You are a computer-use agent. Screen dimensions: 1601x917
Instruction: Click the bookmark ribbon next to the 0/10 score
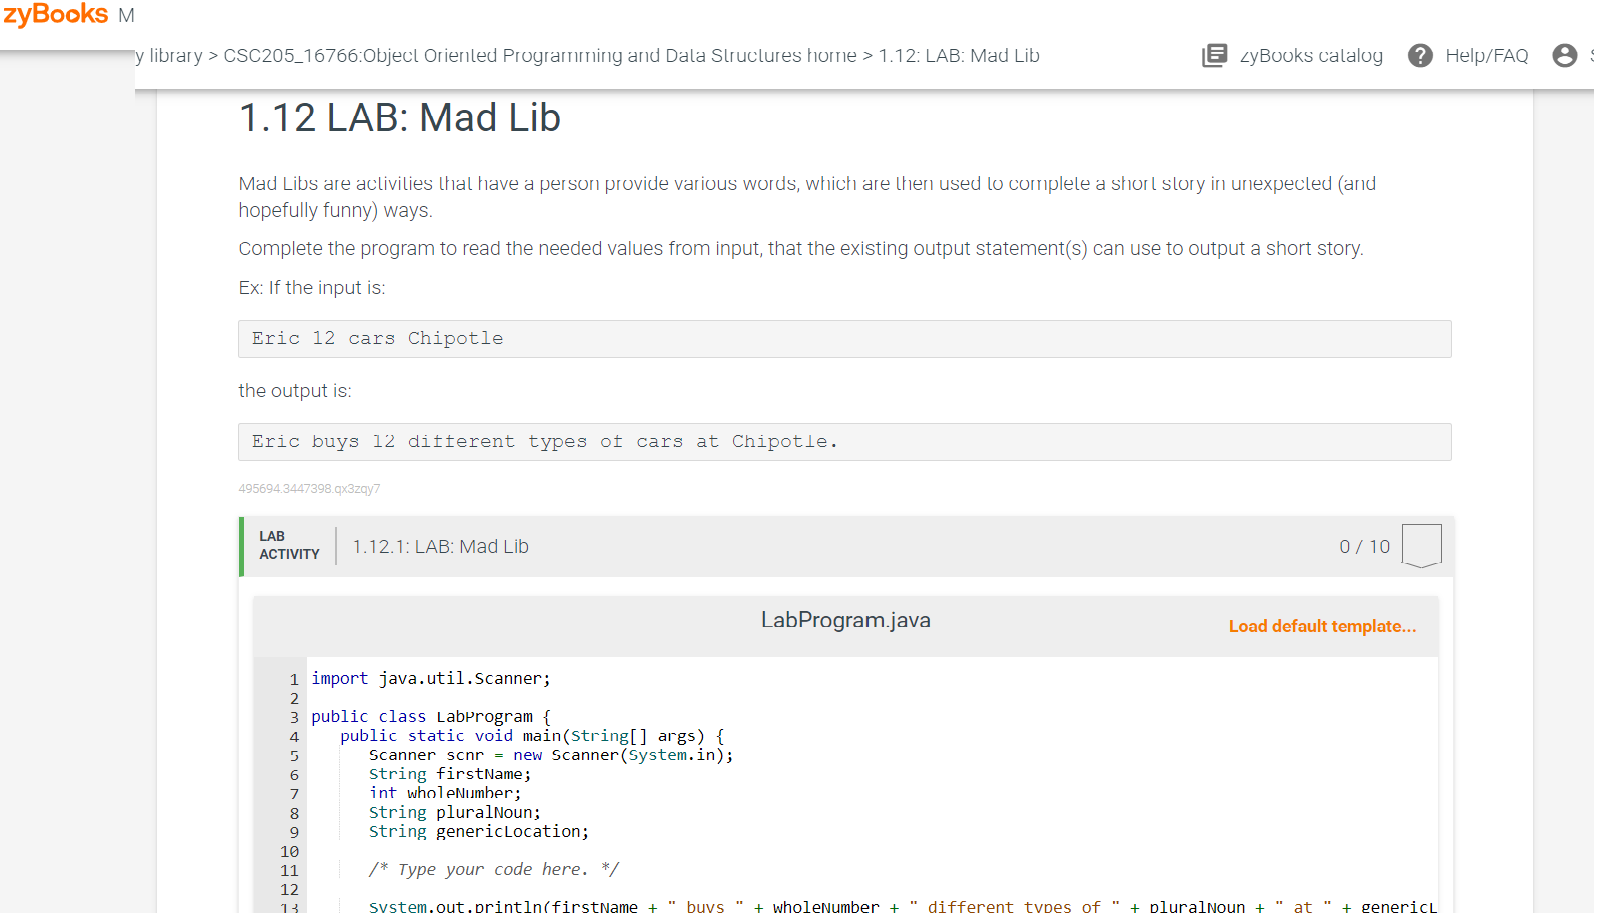click(x=1420, y=545)
